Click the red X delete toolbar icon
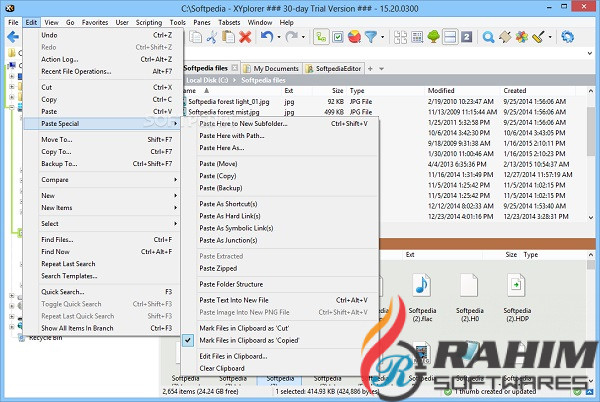Viewport: 600px width, 402px height. (x=245, y=38)
